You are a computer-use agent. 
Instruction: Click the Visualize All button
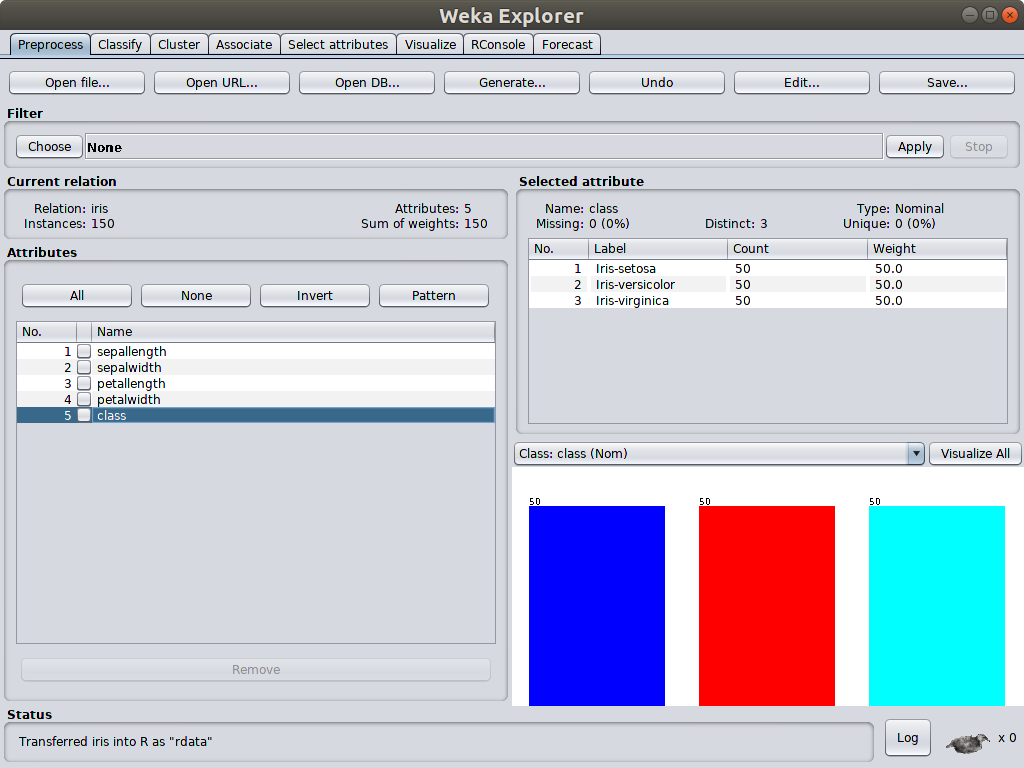[975, 453]
